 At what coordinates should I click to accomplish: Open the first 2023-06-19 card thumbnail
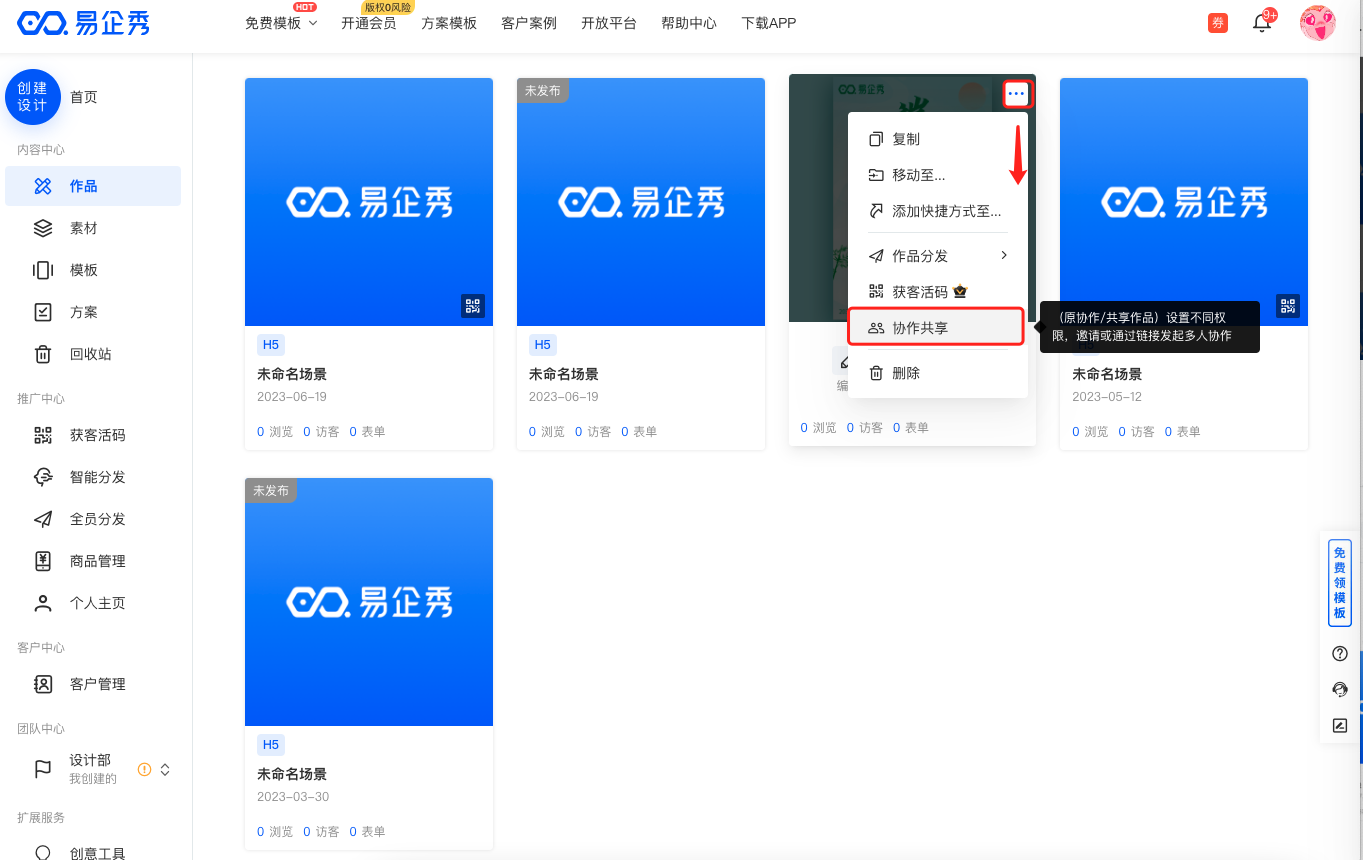click(x=369, y=202)
